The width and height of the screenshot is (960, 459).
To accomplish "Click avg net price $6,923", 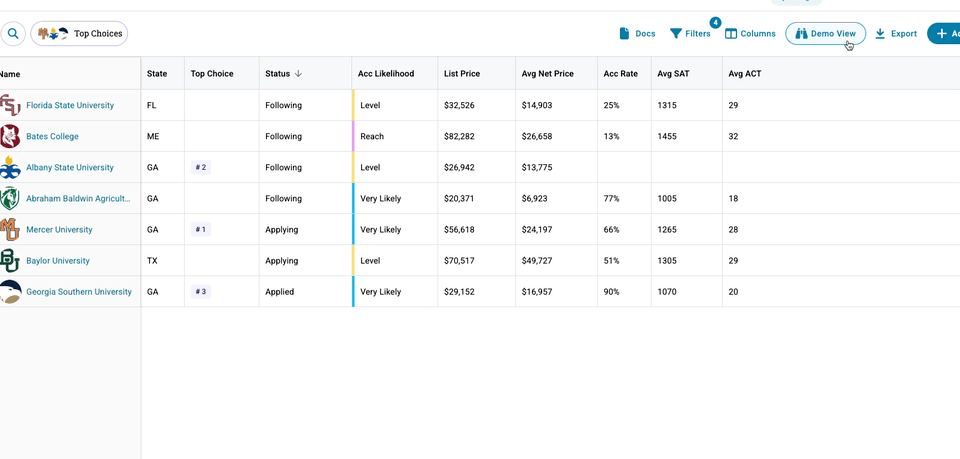I will point(534,198).
